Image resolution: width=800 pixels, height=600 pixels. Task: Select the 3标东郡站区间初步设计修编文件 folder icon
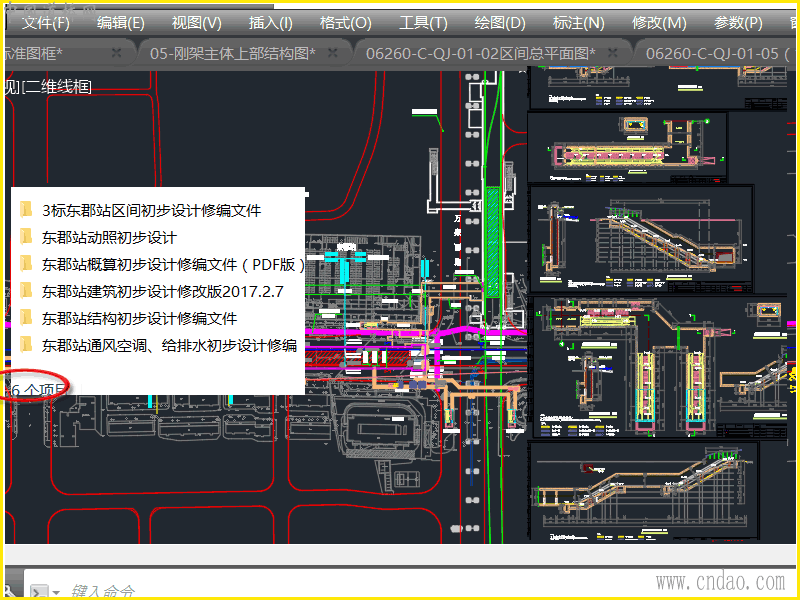point(25,210)
